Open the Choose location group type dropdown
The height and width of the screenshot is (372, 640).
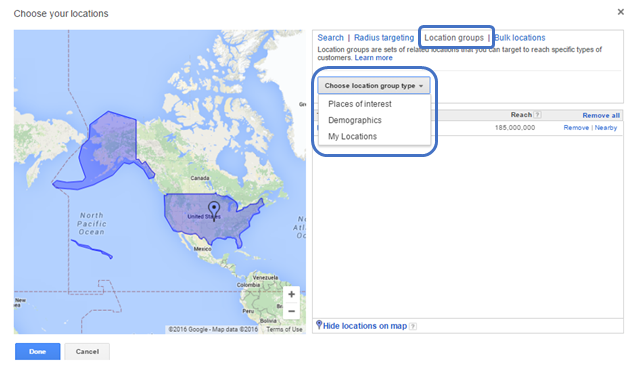point(373,86)
